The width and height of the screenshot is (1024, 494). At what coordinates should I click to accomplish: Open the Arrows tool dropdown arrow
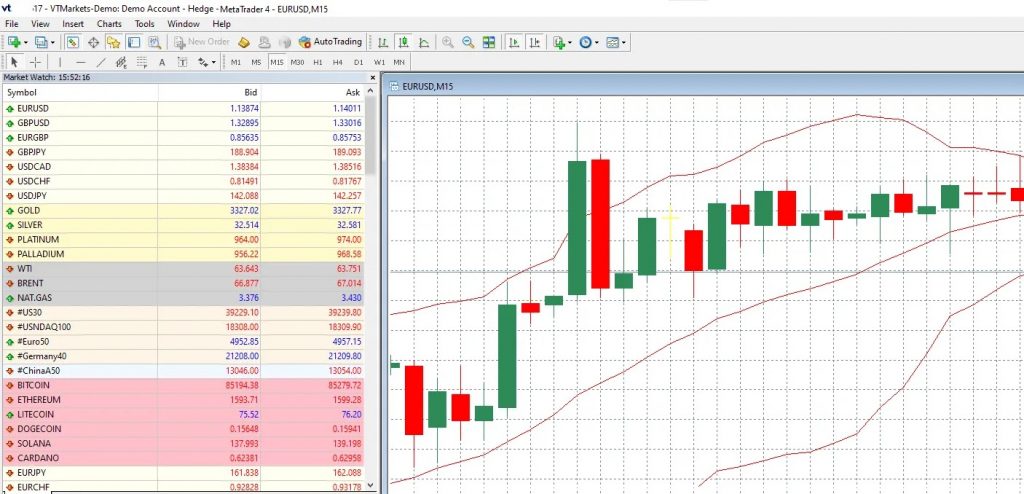214,62
